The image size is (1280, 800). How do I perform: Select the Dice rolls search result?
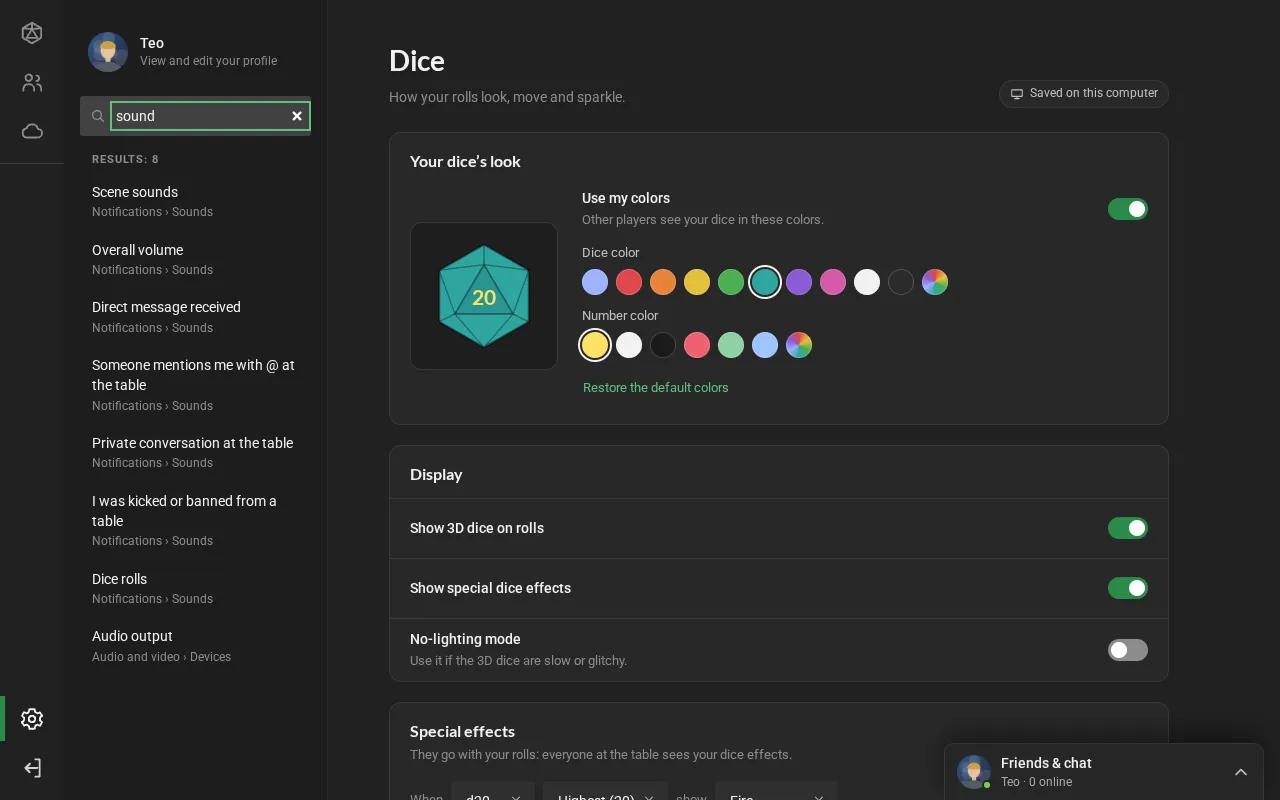click(x=195, y=588)
